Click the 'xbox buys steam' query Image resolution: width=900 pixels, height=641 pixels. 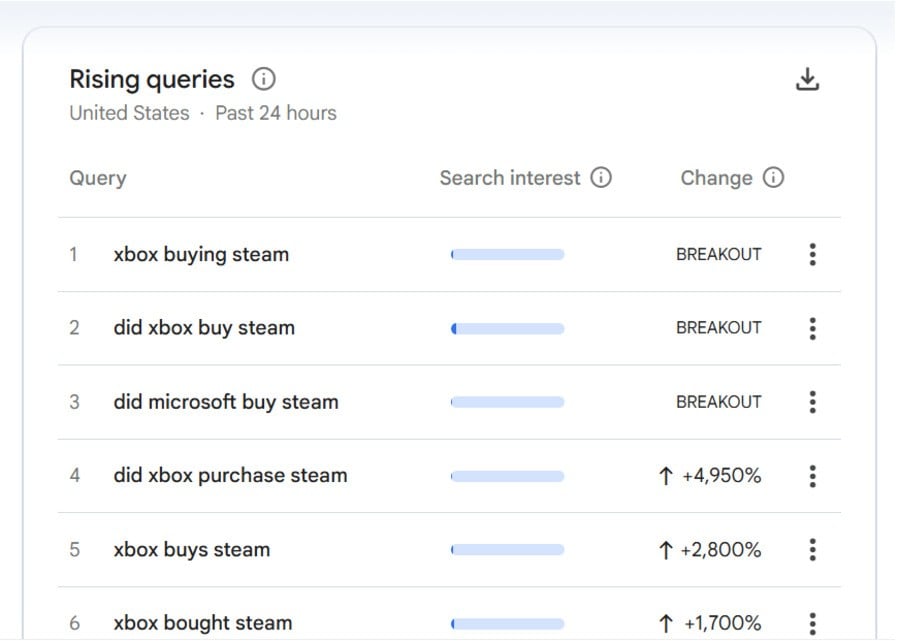191,550
